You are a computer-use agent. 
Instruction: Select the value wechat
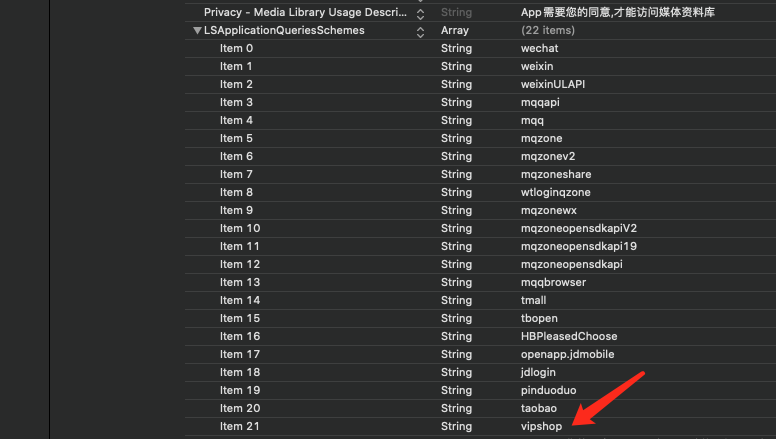pyautogui.click(x=539, y=49)
